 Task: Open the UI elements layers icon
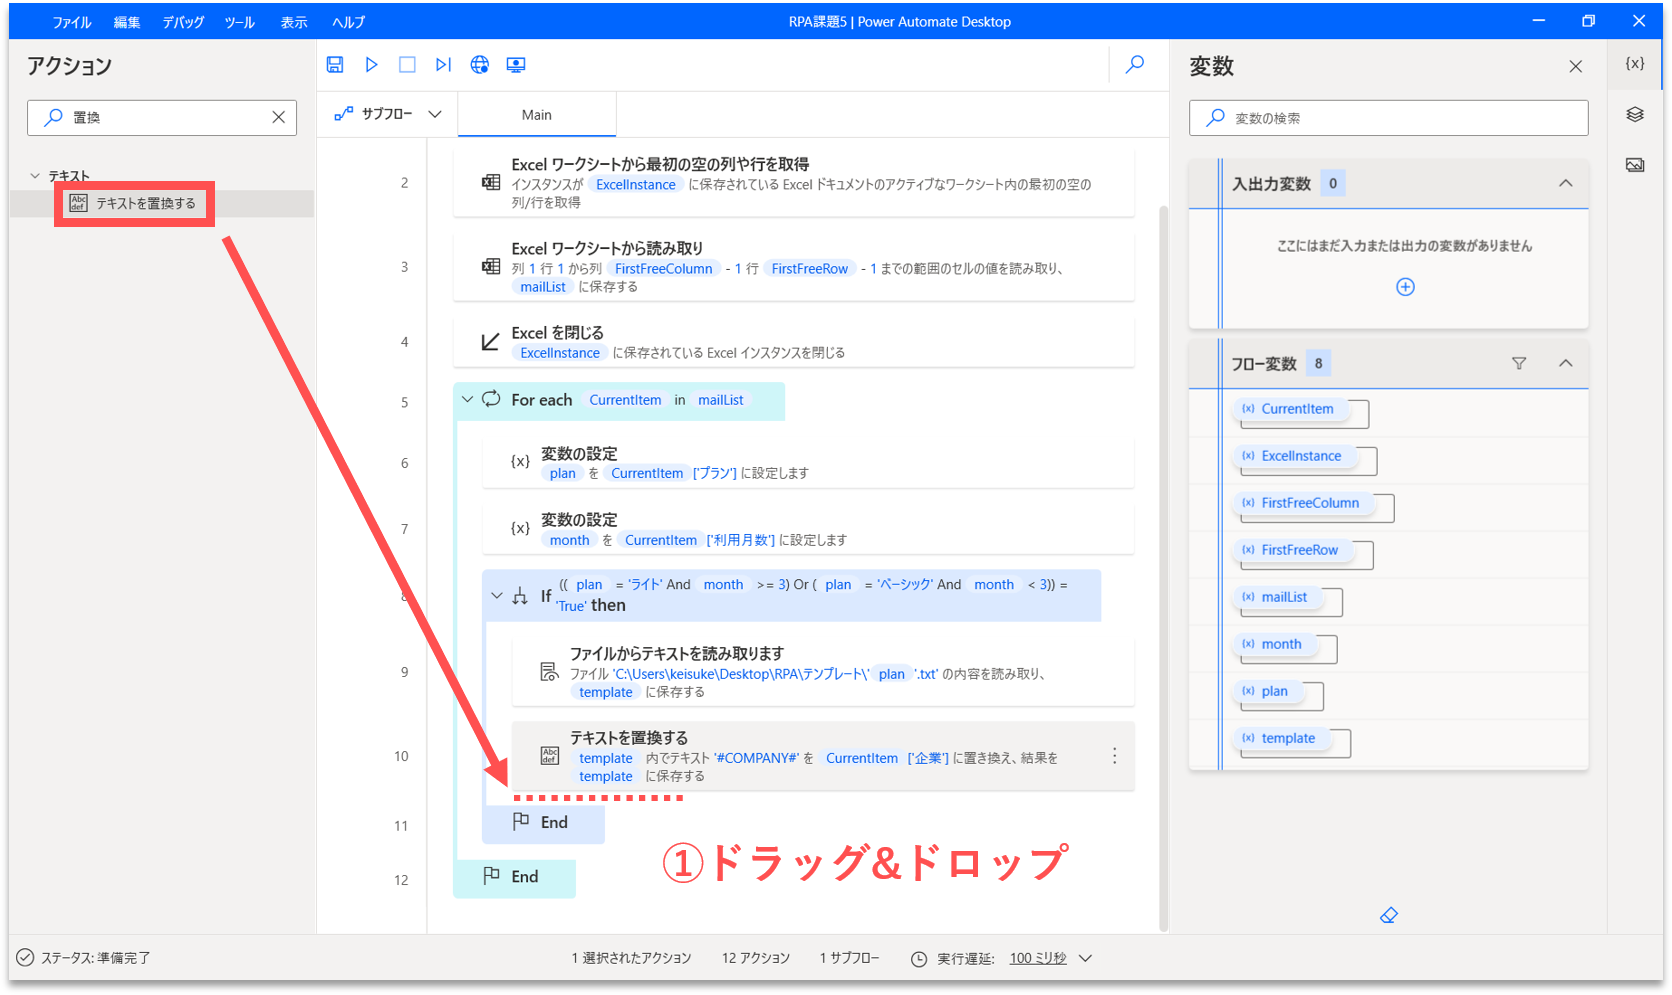(1635, 115)
